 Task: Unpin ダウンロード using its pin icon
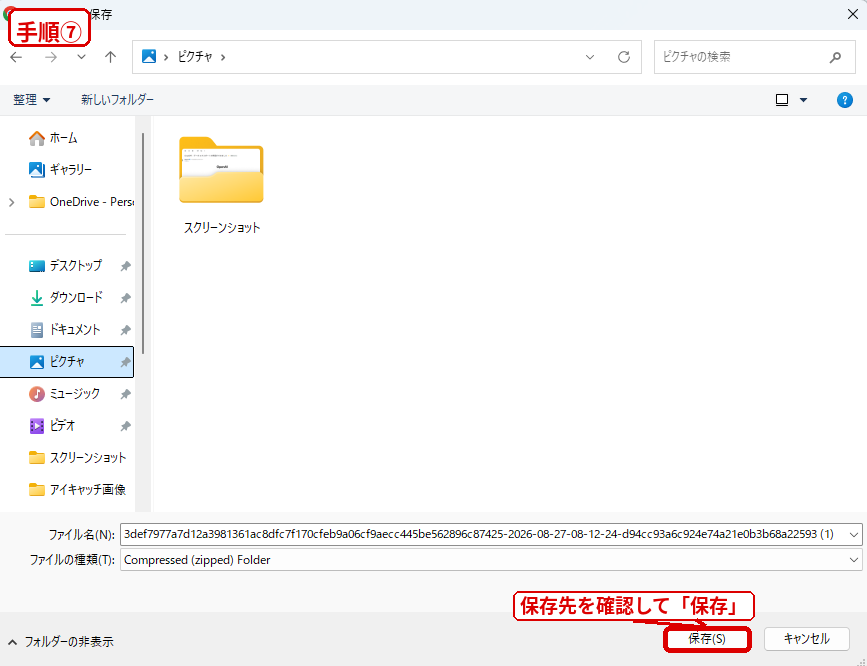pos(126,298)
